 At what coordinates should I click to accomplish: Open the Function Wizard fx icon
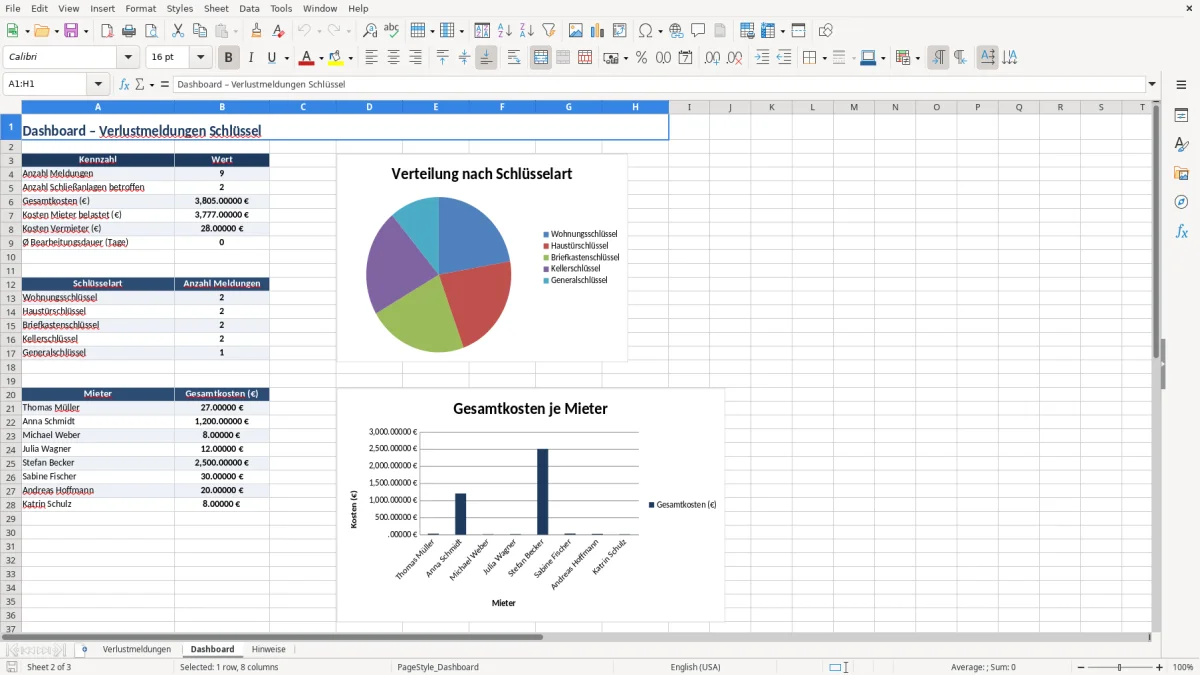pos(125,85)
